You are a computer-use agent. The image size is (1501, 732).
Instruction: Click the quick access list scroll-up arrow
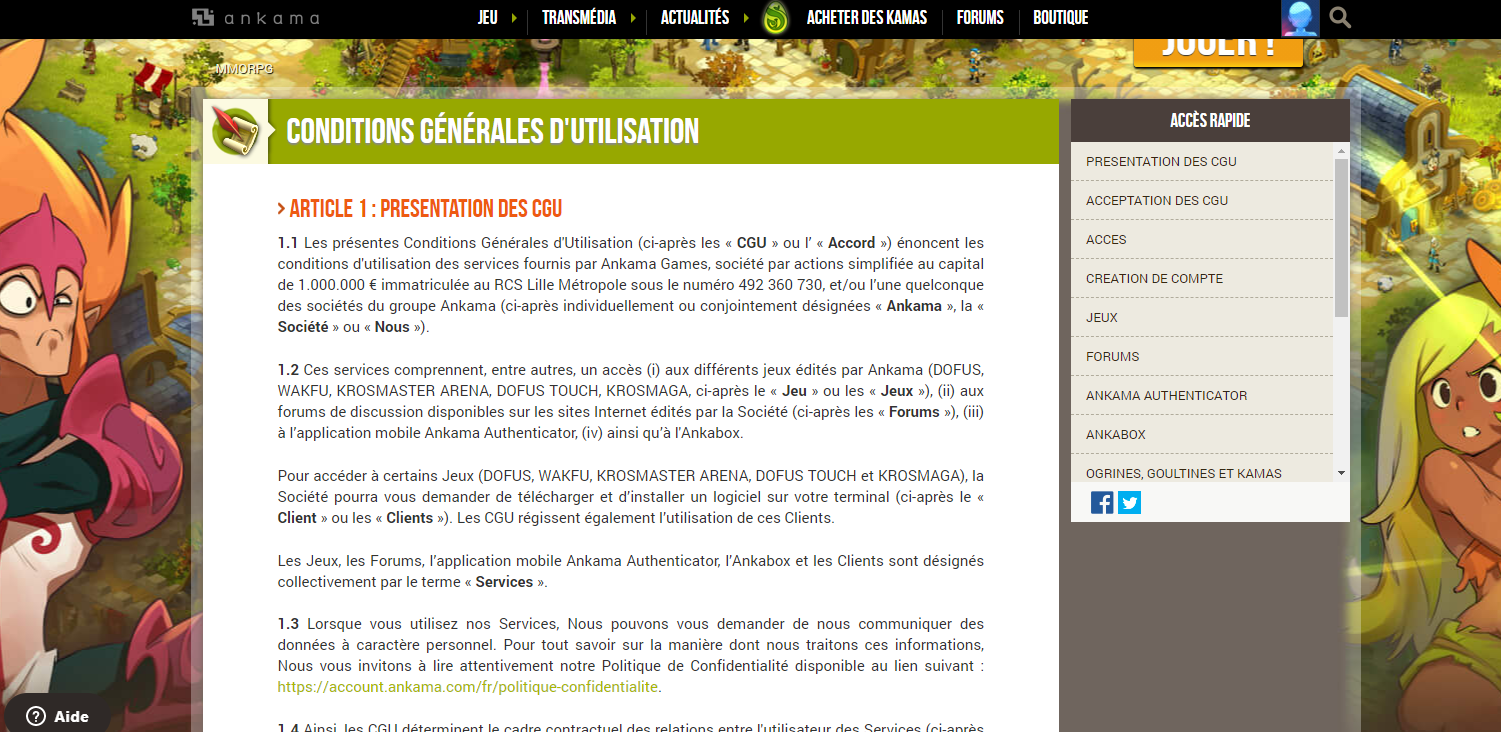1342,150
